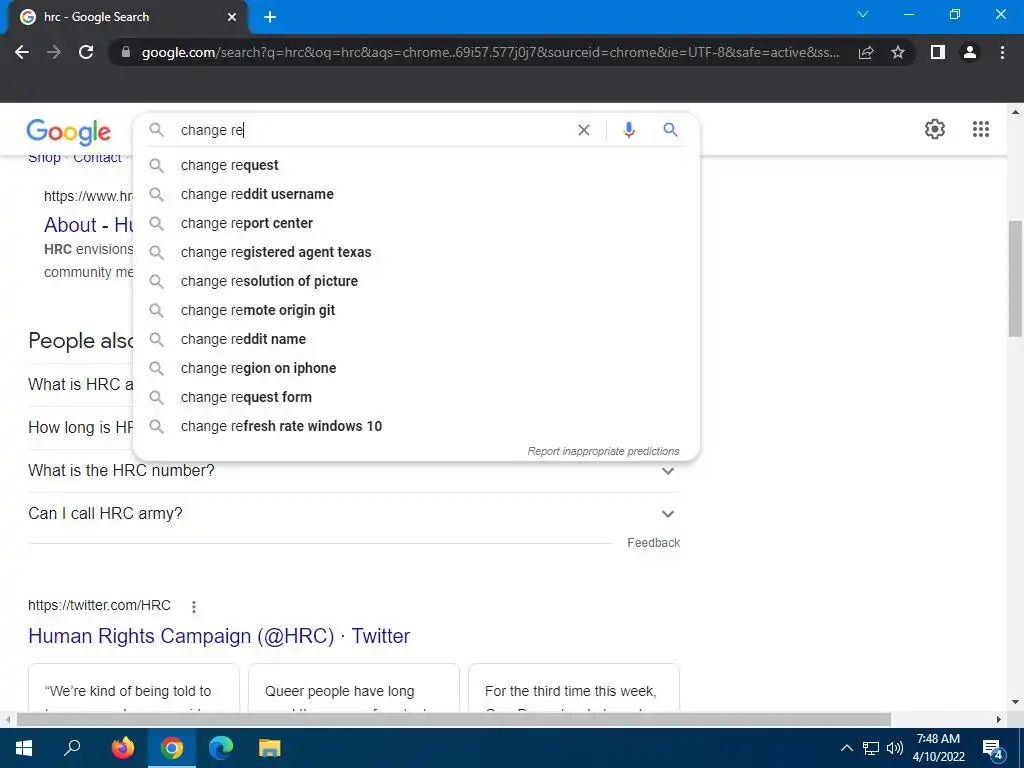Select suggestion 'change report center'

416,223
